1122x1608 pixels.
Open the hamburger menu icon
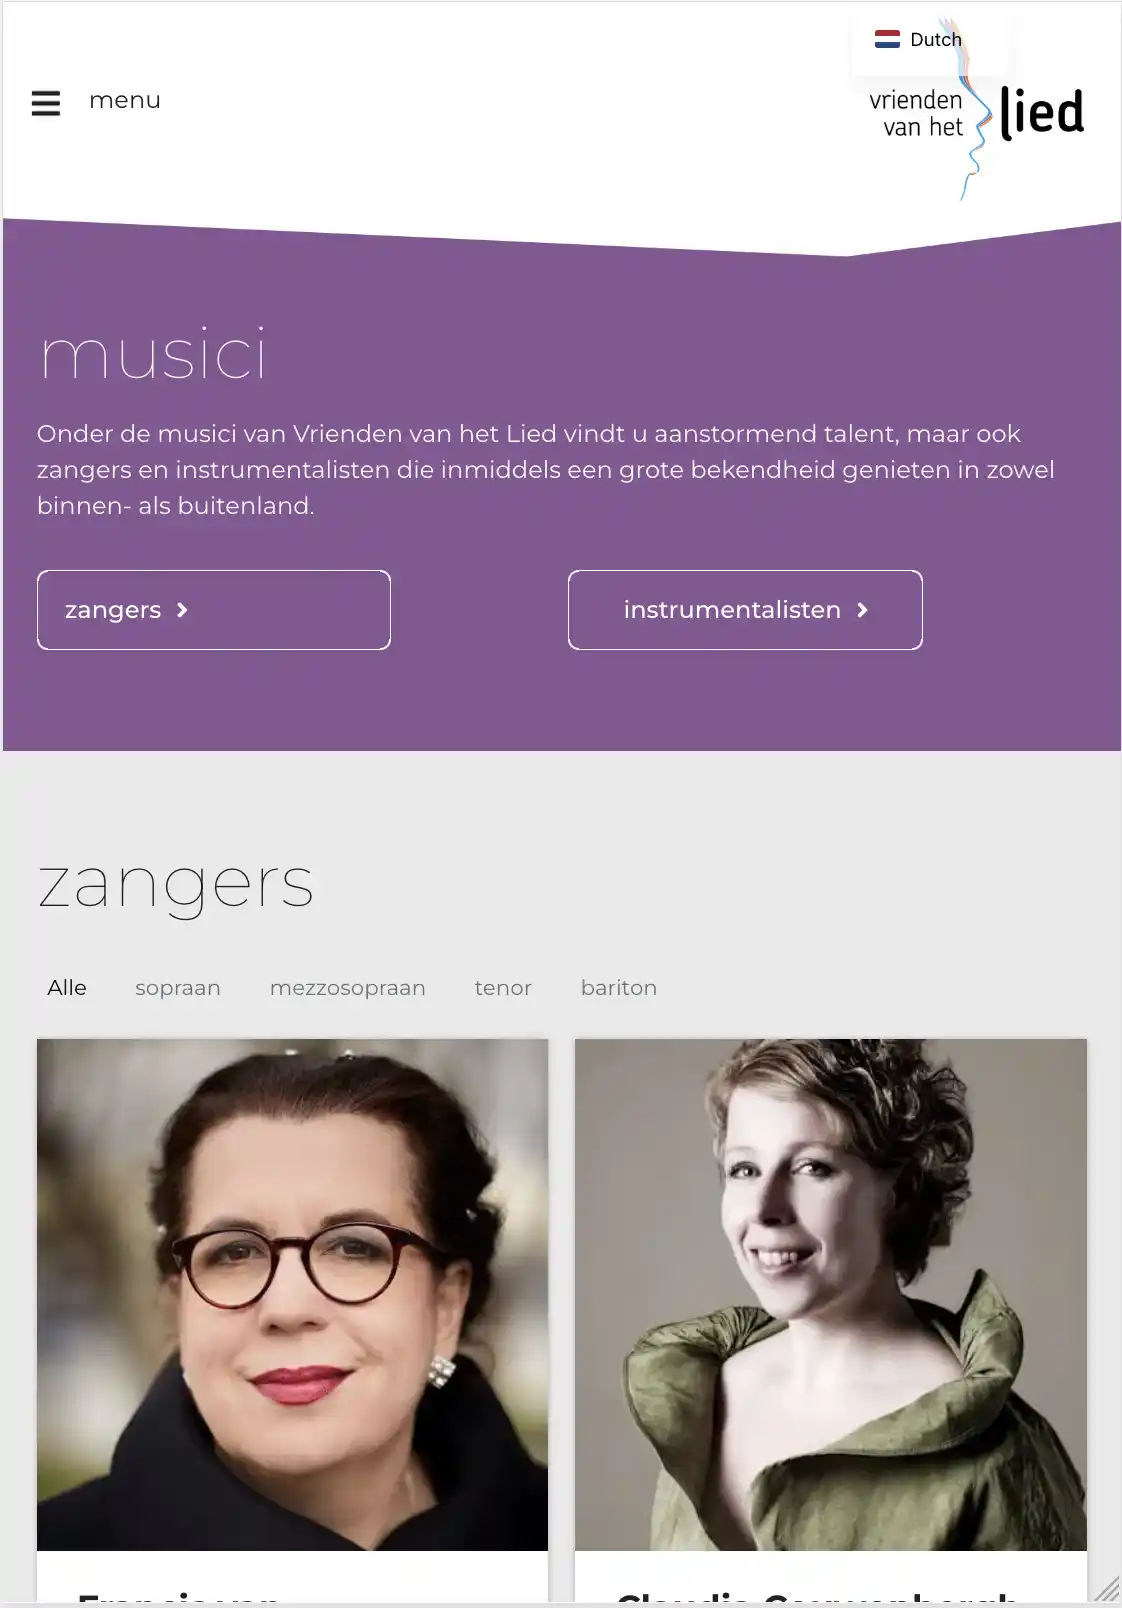pyautogui.click(x=46, y=102)
